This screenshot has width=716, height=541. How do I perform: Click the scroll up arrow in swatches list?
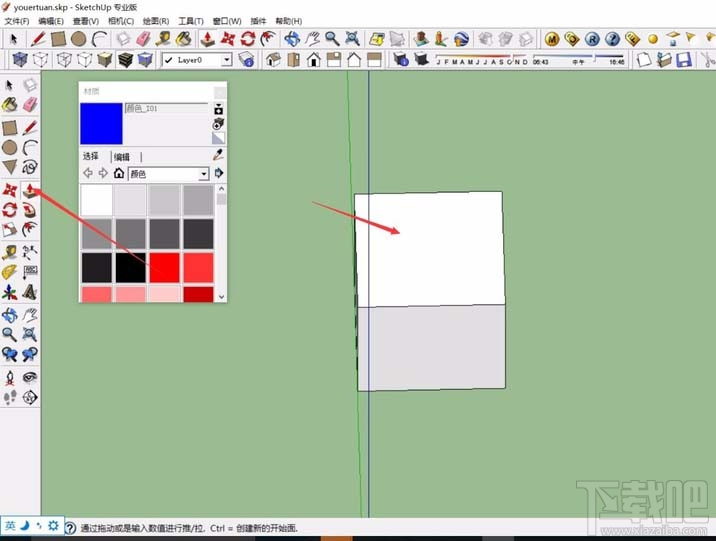pos(221,189)
